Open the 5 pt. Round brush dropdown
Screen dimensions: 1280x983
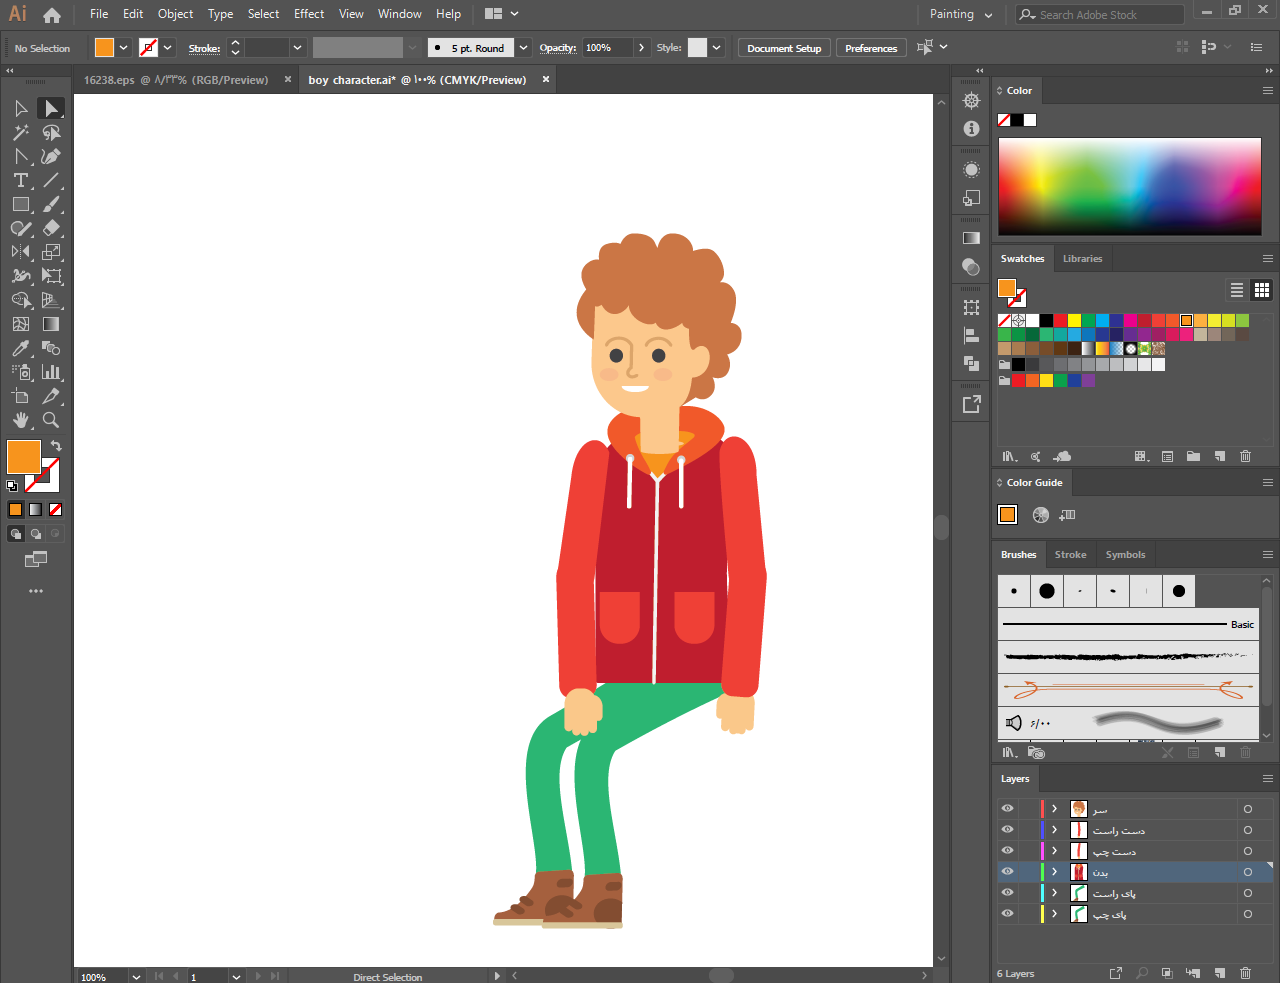click(x=523, y=48)
